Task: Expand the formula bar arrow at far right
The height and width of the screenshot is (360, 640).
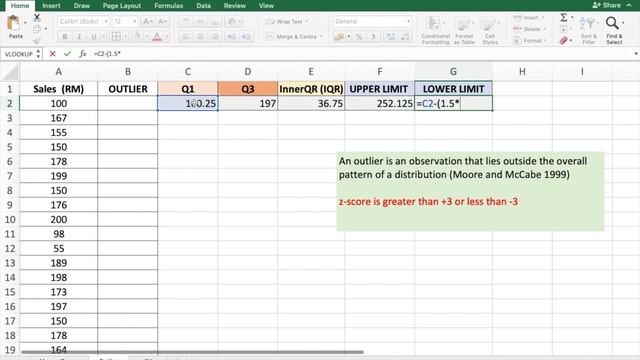Action: coord(636,53)
